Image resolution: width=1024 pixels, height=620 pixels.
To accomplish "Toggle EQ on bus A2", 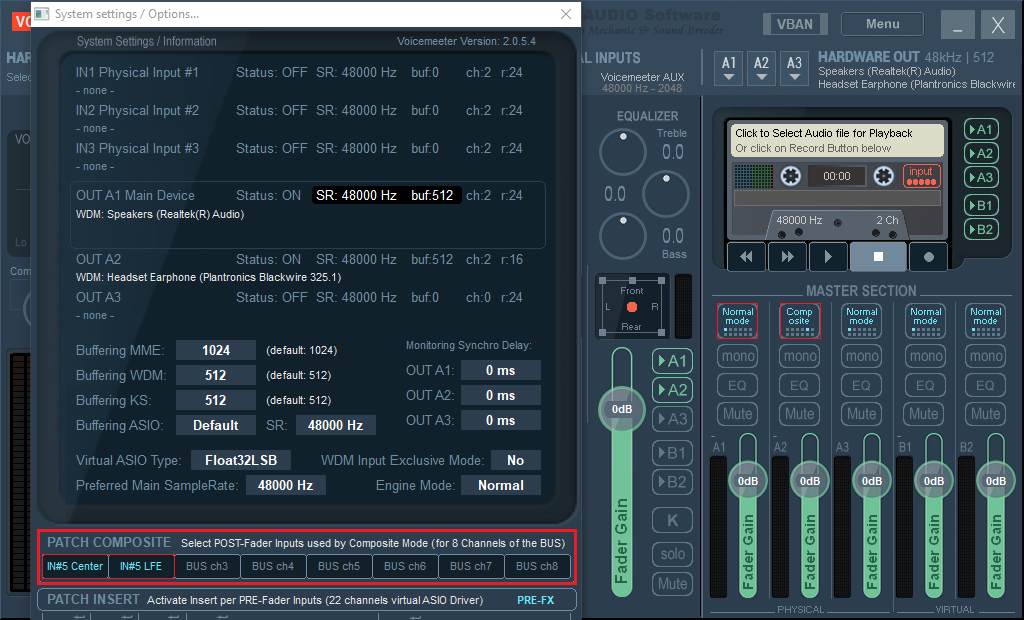I will point(799,385).
